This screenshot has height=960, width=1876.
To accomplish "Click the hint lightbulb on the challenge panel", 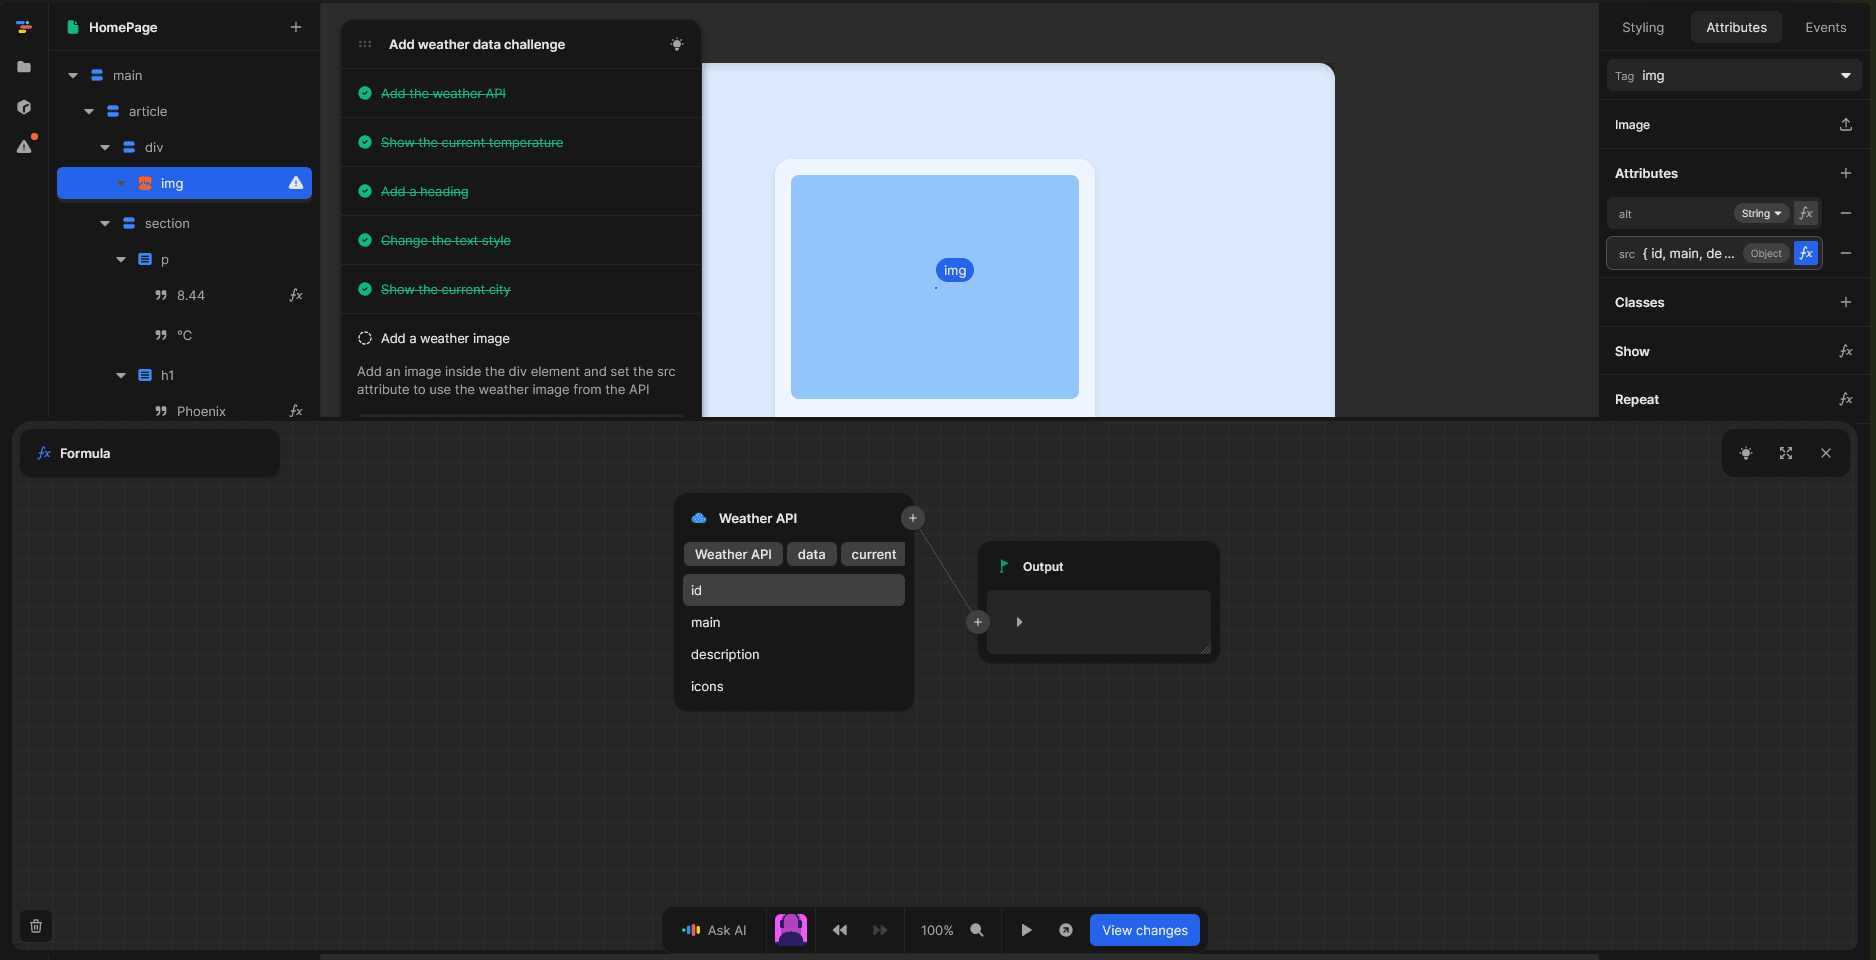I will tap(677, 44).
